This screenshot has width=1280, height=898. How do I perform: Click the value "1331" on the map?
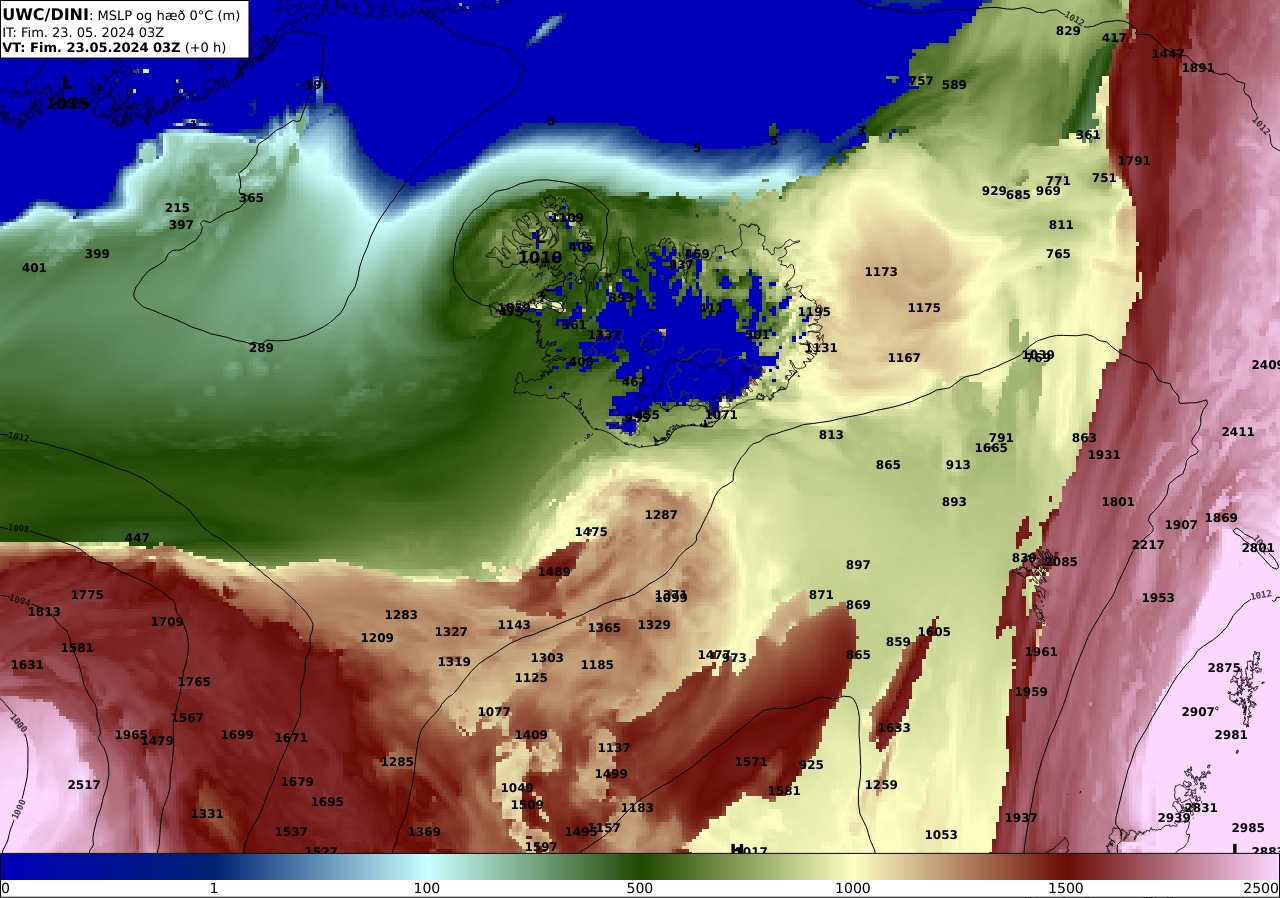point(207,814)
